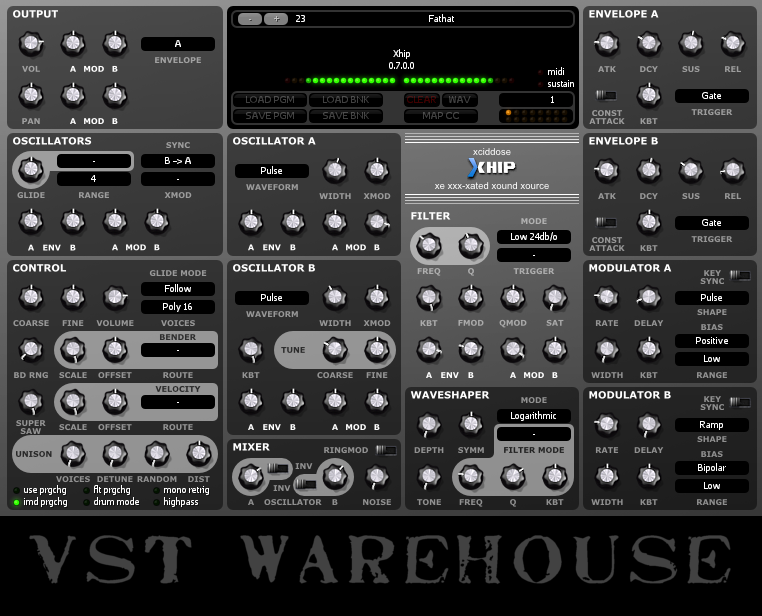Go to previous preset with minus button
Image resolution: width=762 pixels, height=616 pixels.
[250, 19]
